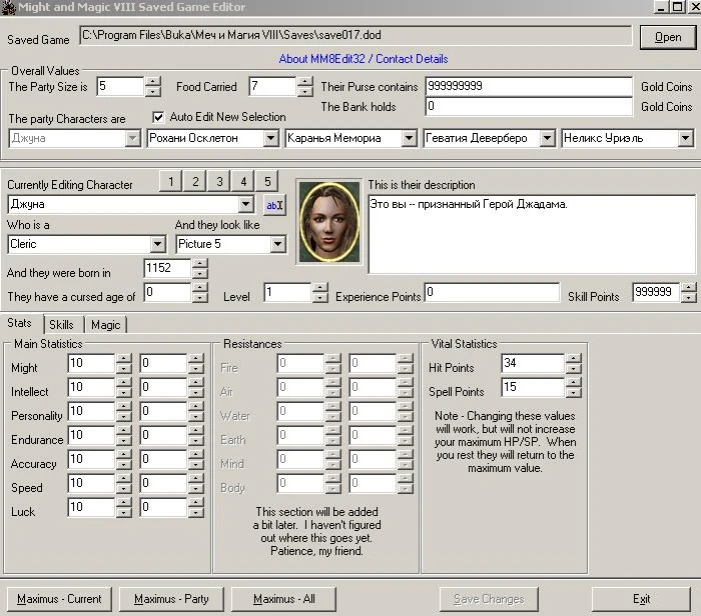This screenshot has width=701, height=616.
Task: Click the Open saved game button
Action: 668,38
